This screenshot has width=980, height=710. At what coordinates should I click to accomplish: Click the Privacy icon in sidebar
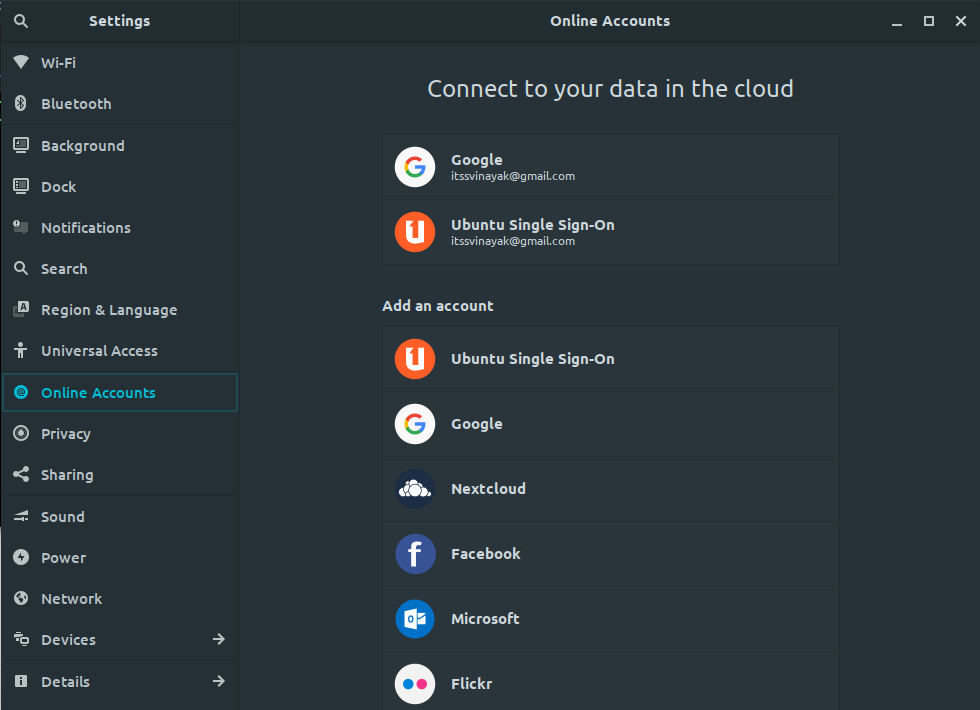tap(20, 434)
